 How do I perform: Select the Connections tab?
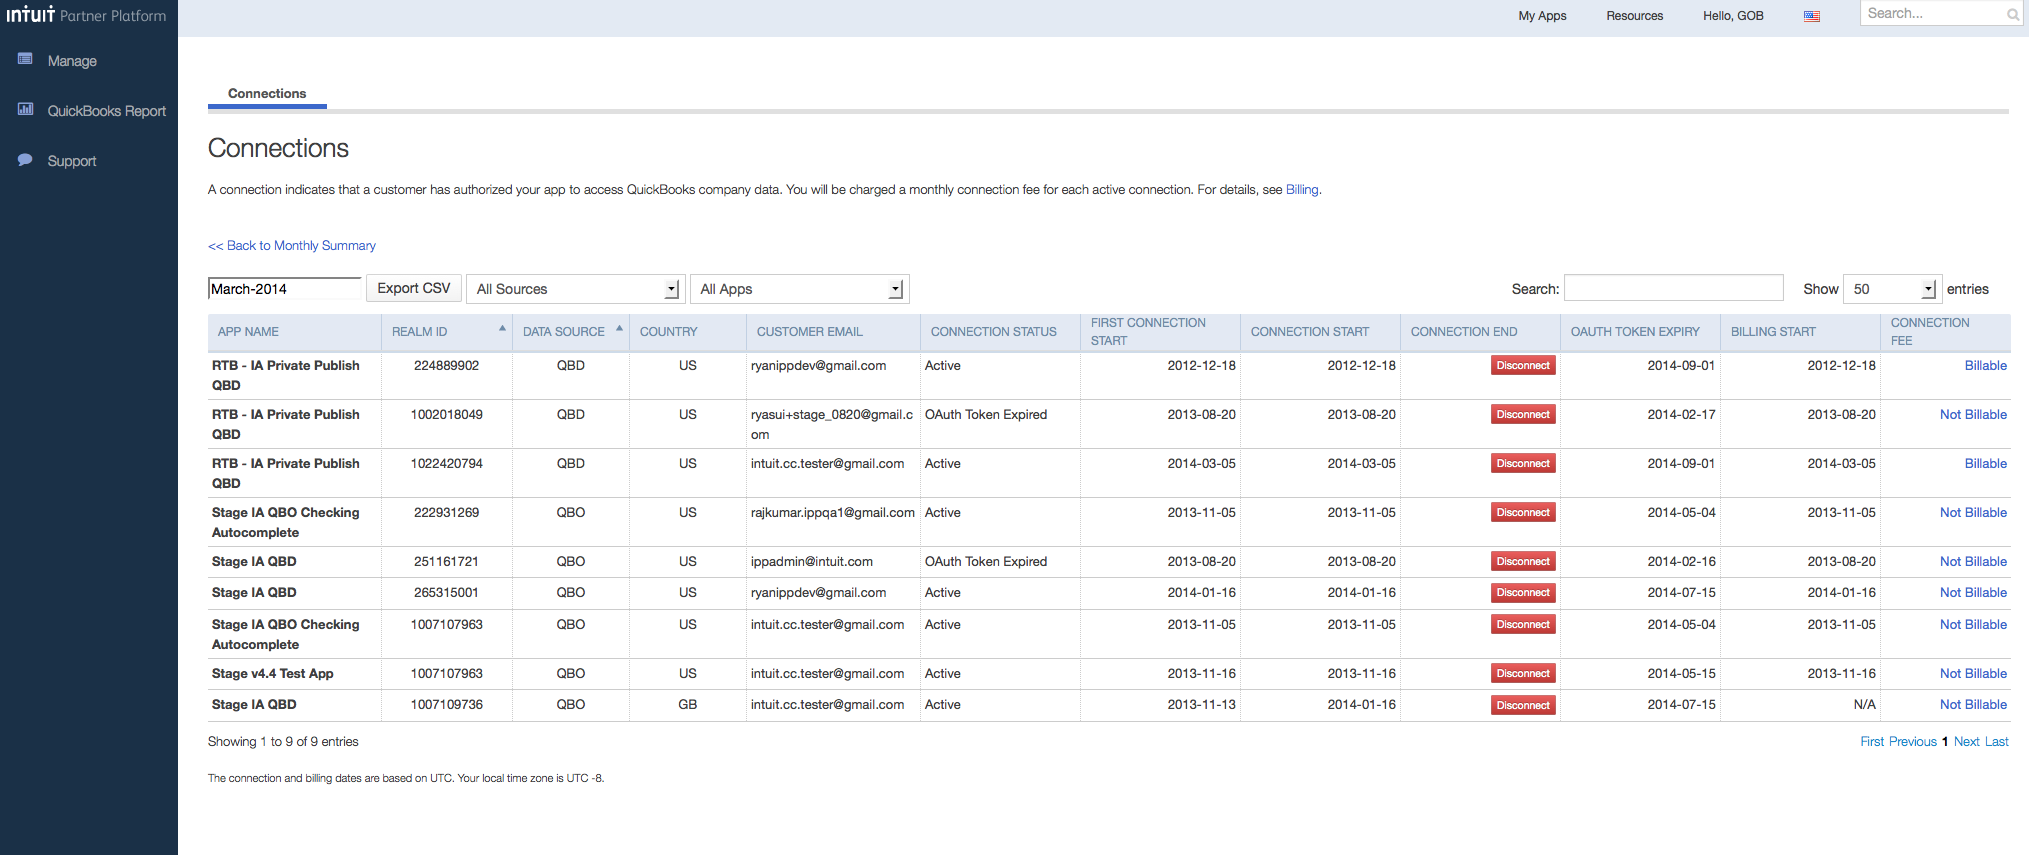267,94
